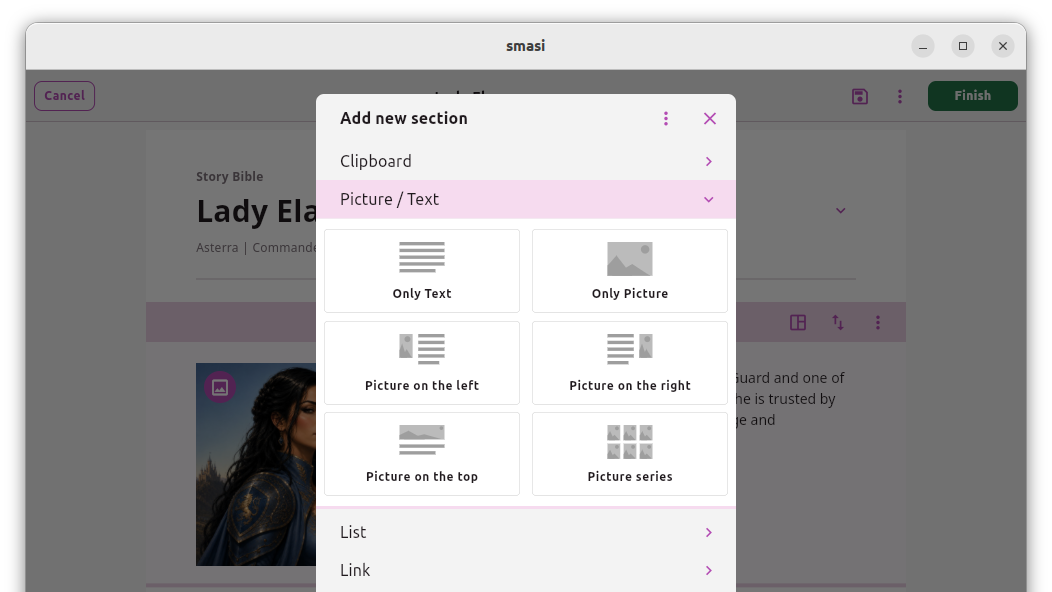Viewport: 1052px width, 592px height.
Task: Select the Picture series layout
Action: click(630, 454)
